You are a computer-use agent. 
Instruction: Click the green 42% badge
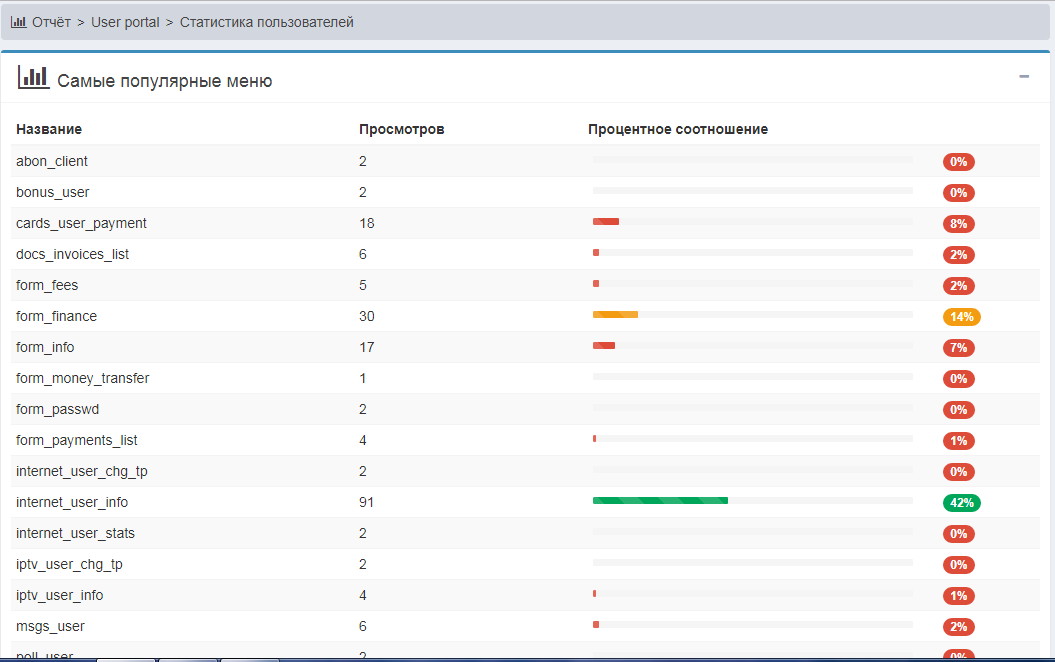pyautogui.click(x=961, y=503)
